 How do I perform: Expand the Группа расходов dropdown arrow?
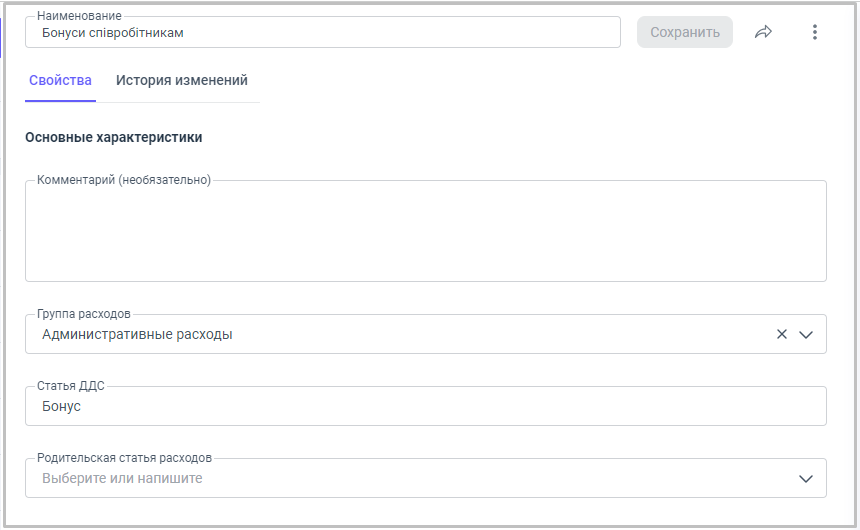click(806, 334)
